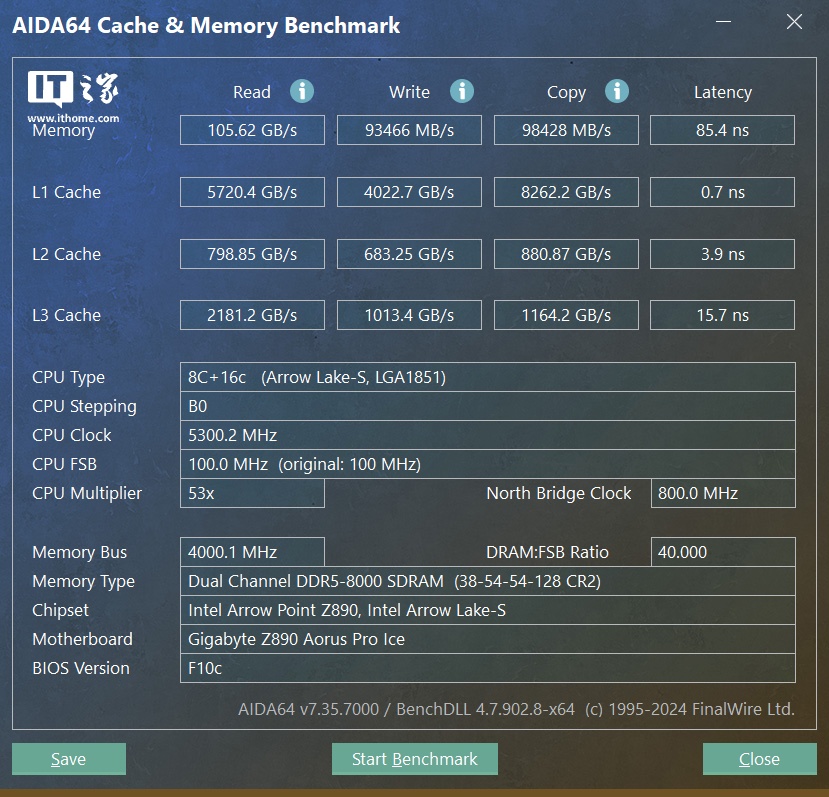
Task: Click the CPU Type Arrow Lake-S field
Action: click(487, 377)
